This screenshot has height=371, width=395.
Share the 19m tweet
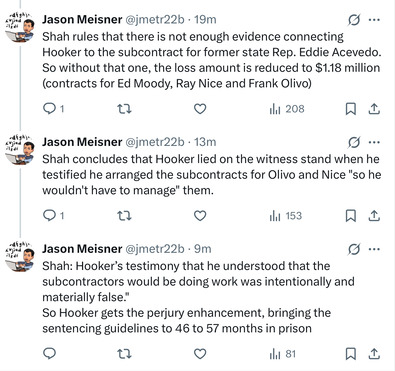point(374,109)
